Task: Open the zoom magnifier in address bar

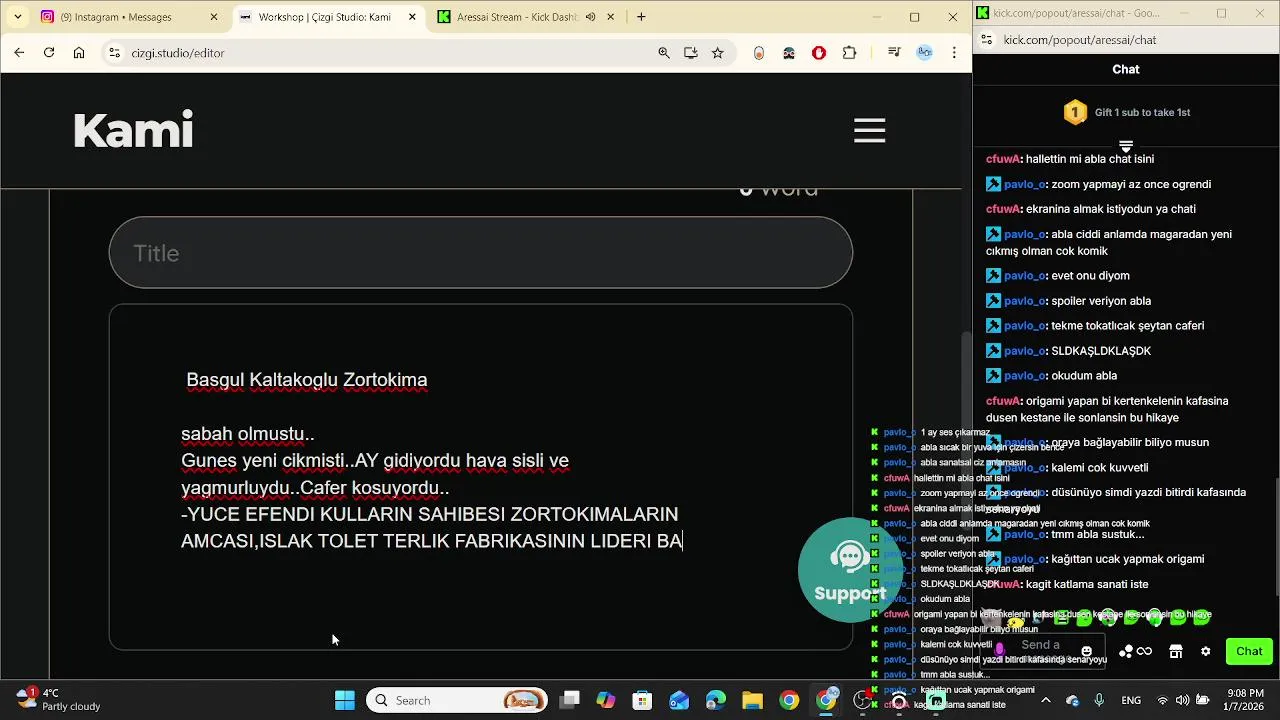Action: point(664,53)
